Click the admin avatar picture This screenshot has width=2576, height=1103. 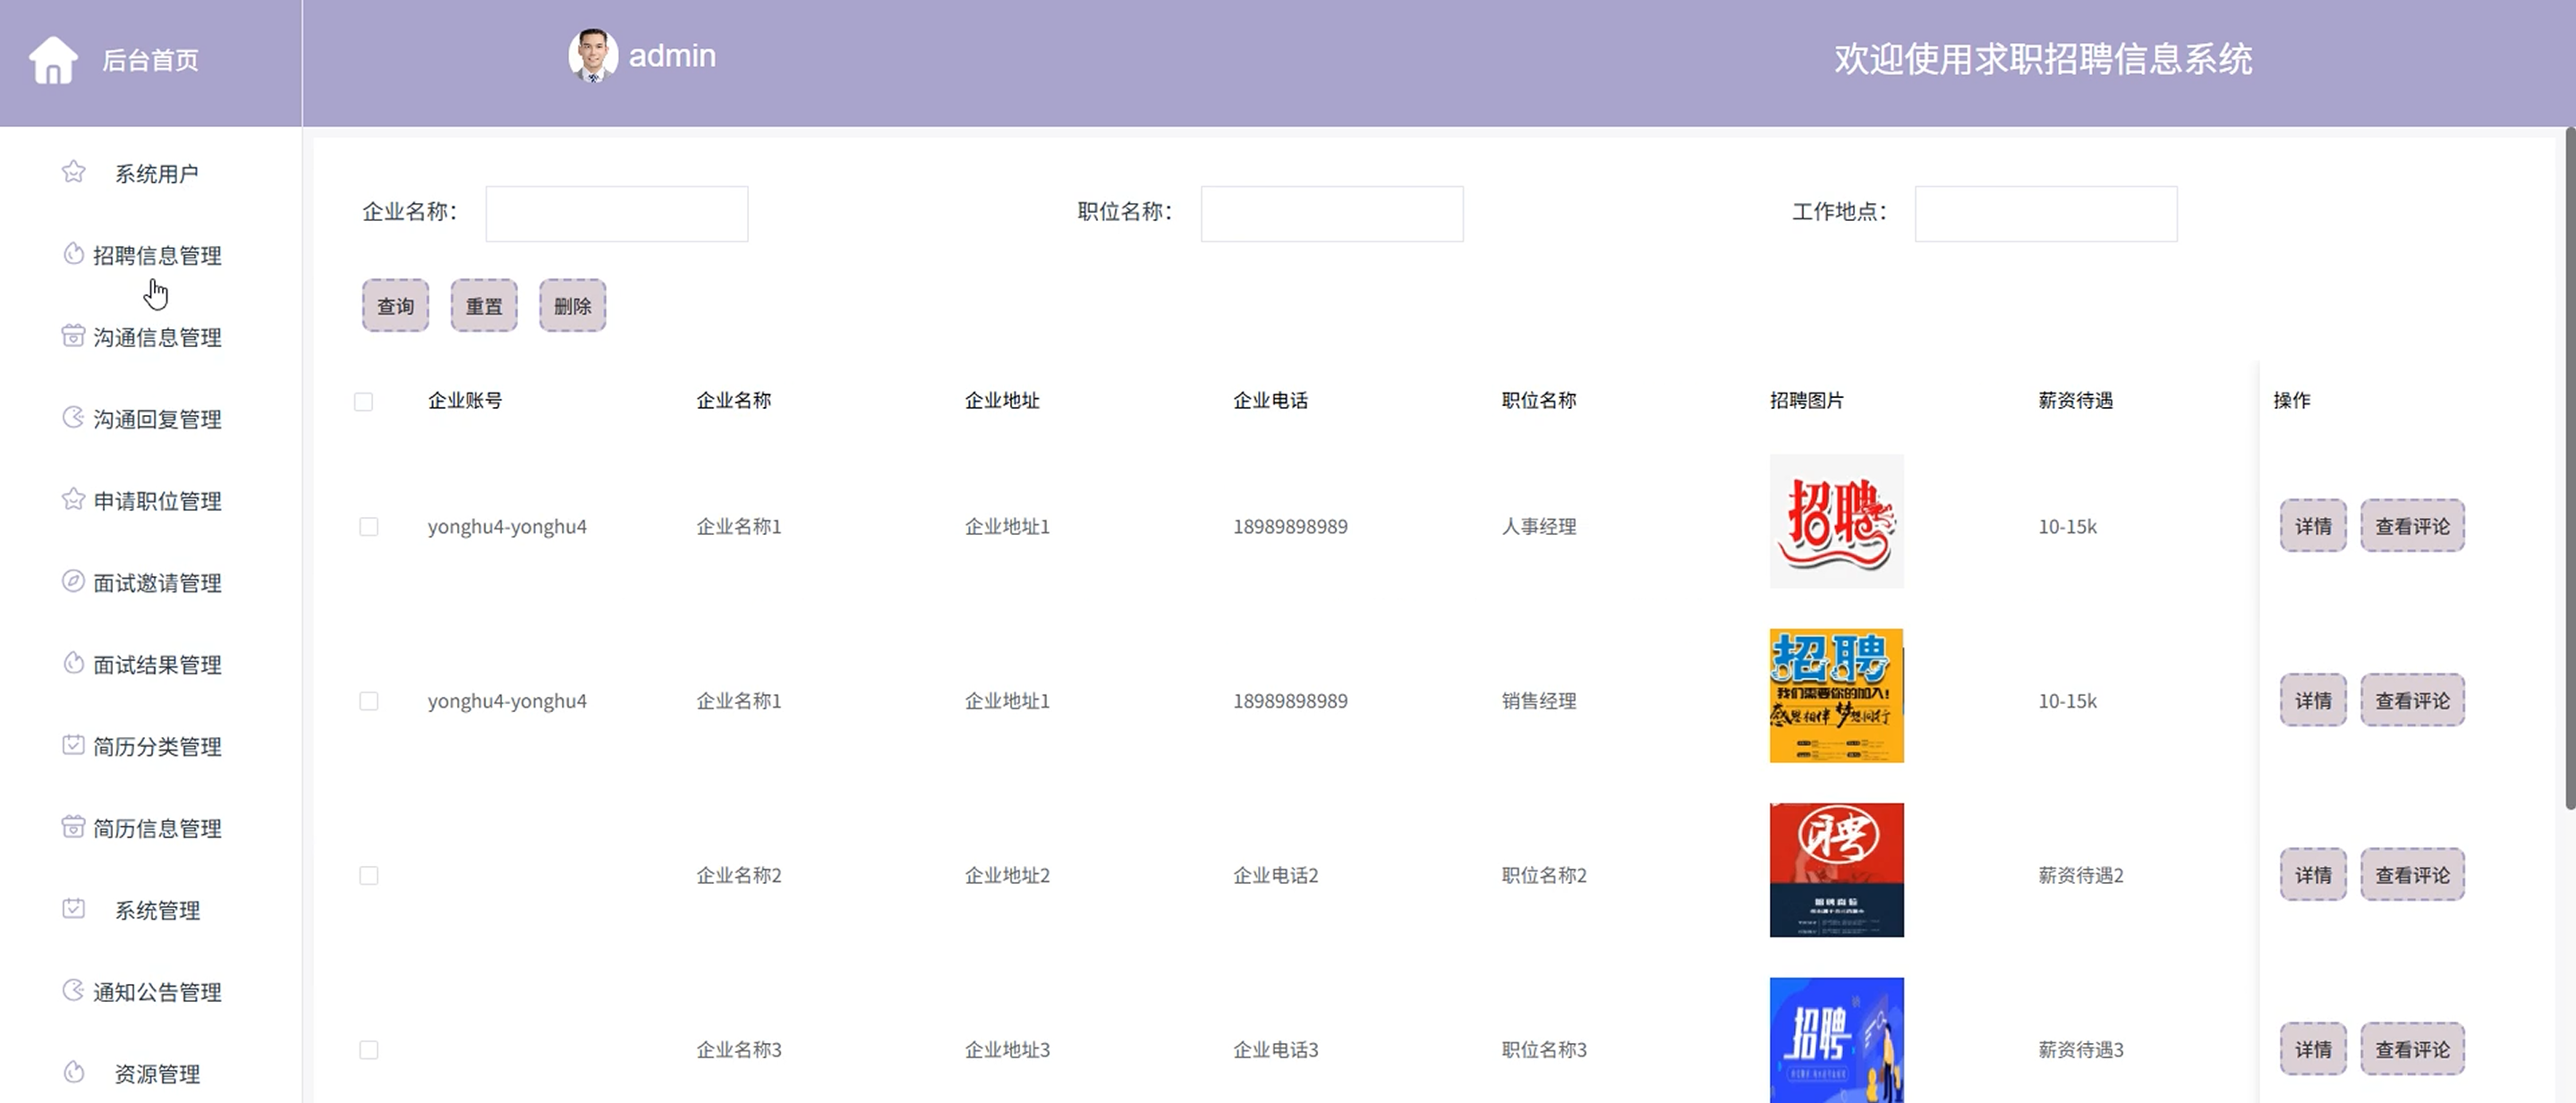click(x=592, y=55)
